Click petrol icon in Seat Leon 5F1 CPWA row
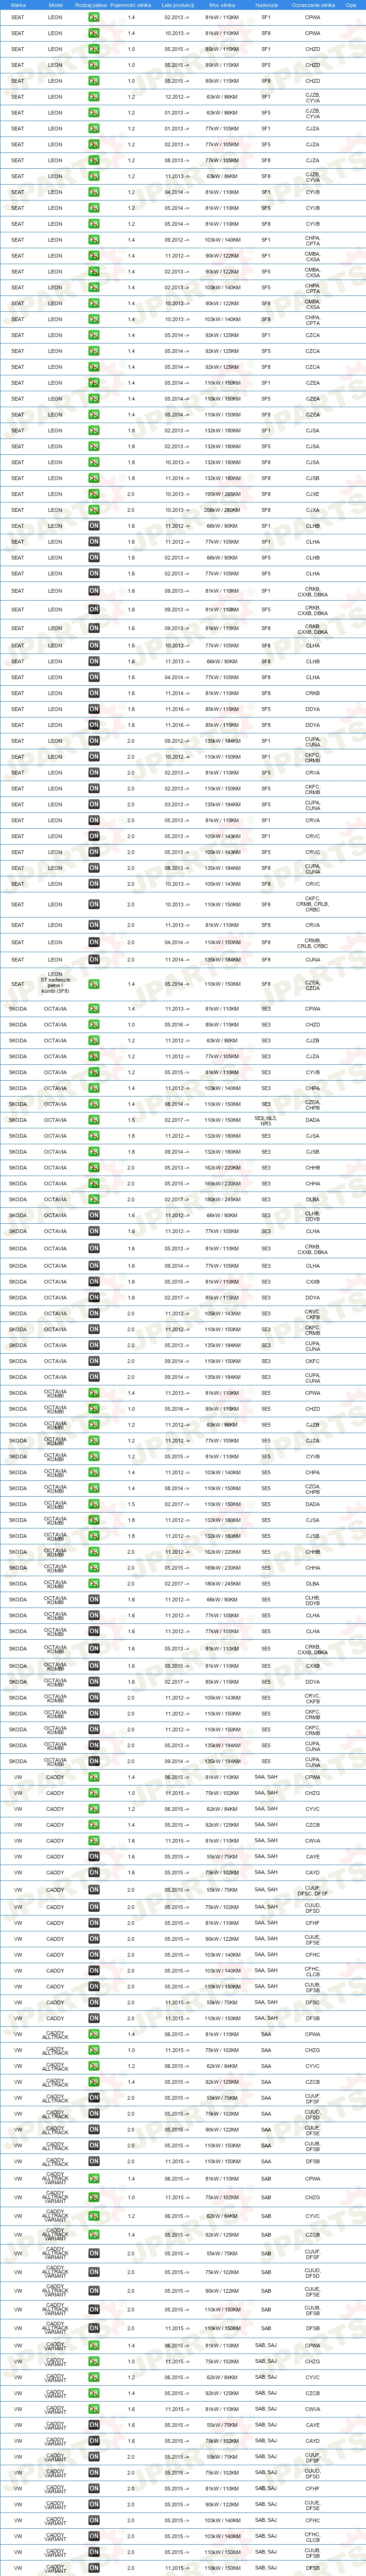The image size is (366, 2576). pyautogui.click(x=93, y=17)
